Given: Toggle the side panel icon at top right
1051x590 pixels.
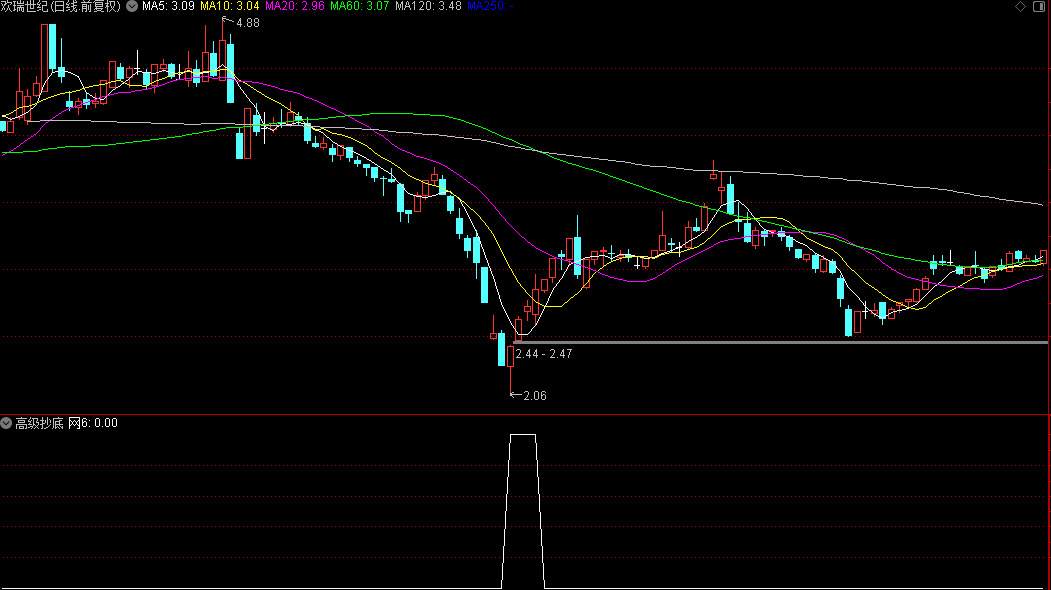Looking at the screenshot, I should click(1039, 6).
